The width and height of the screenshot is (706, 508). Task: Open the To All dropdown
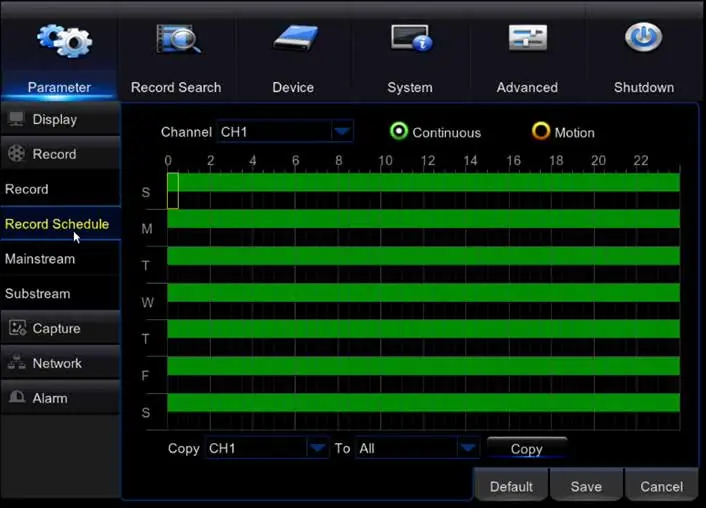coord(417,448)
